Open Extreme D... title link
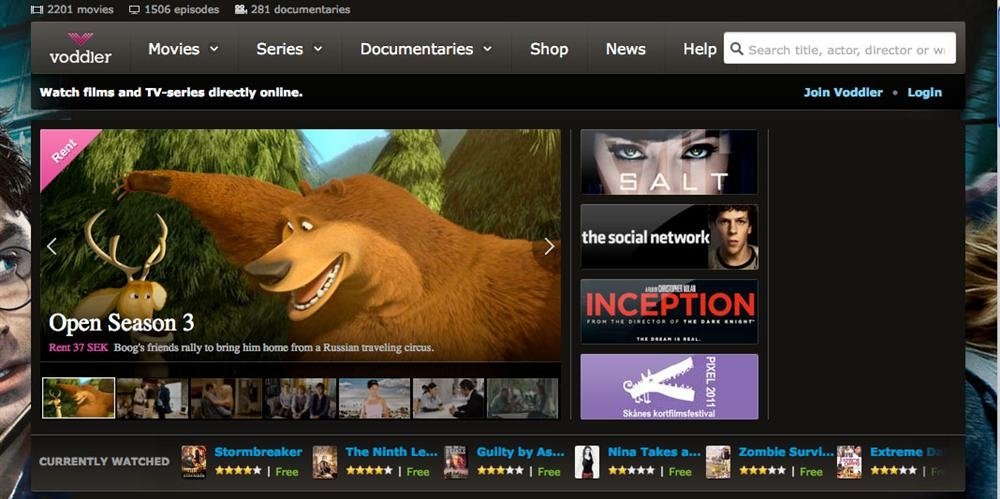Image resolution: width=1000 pixels, height=499 pixels. 906,452
